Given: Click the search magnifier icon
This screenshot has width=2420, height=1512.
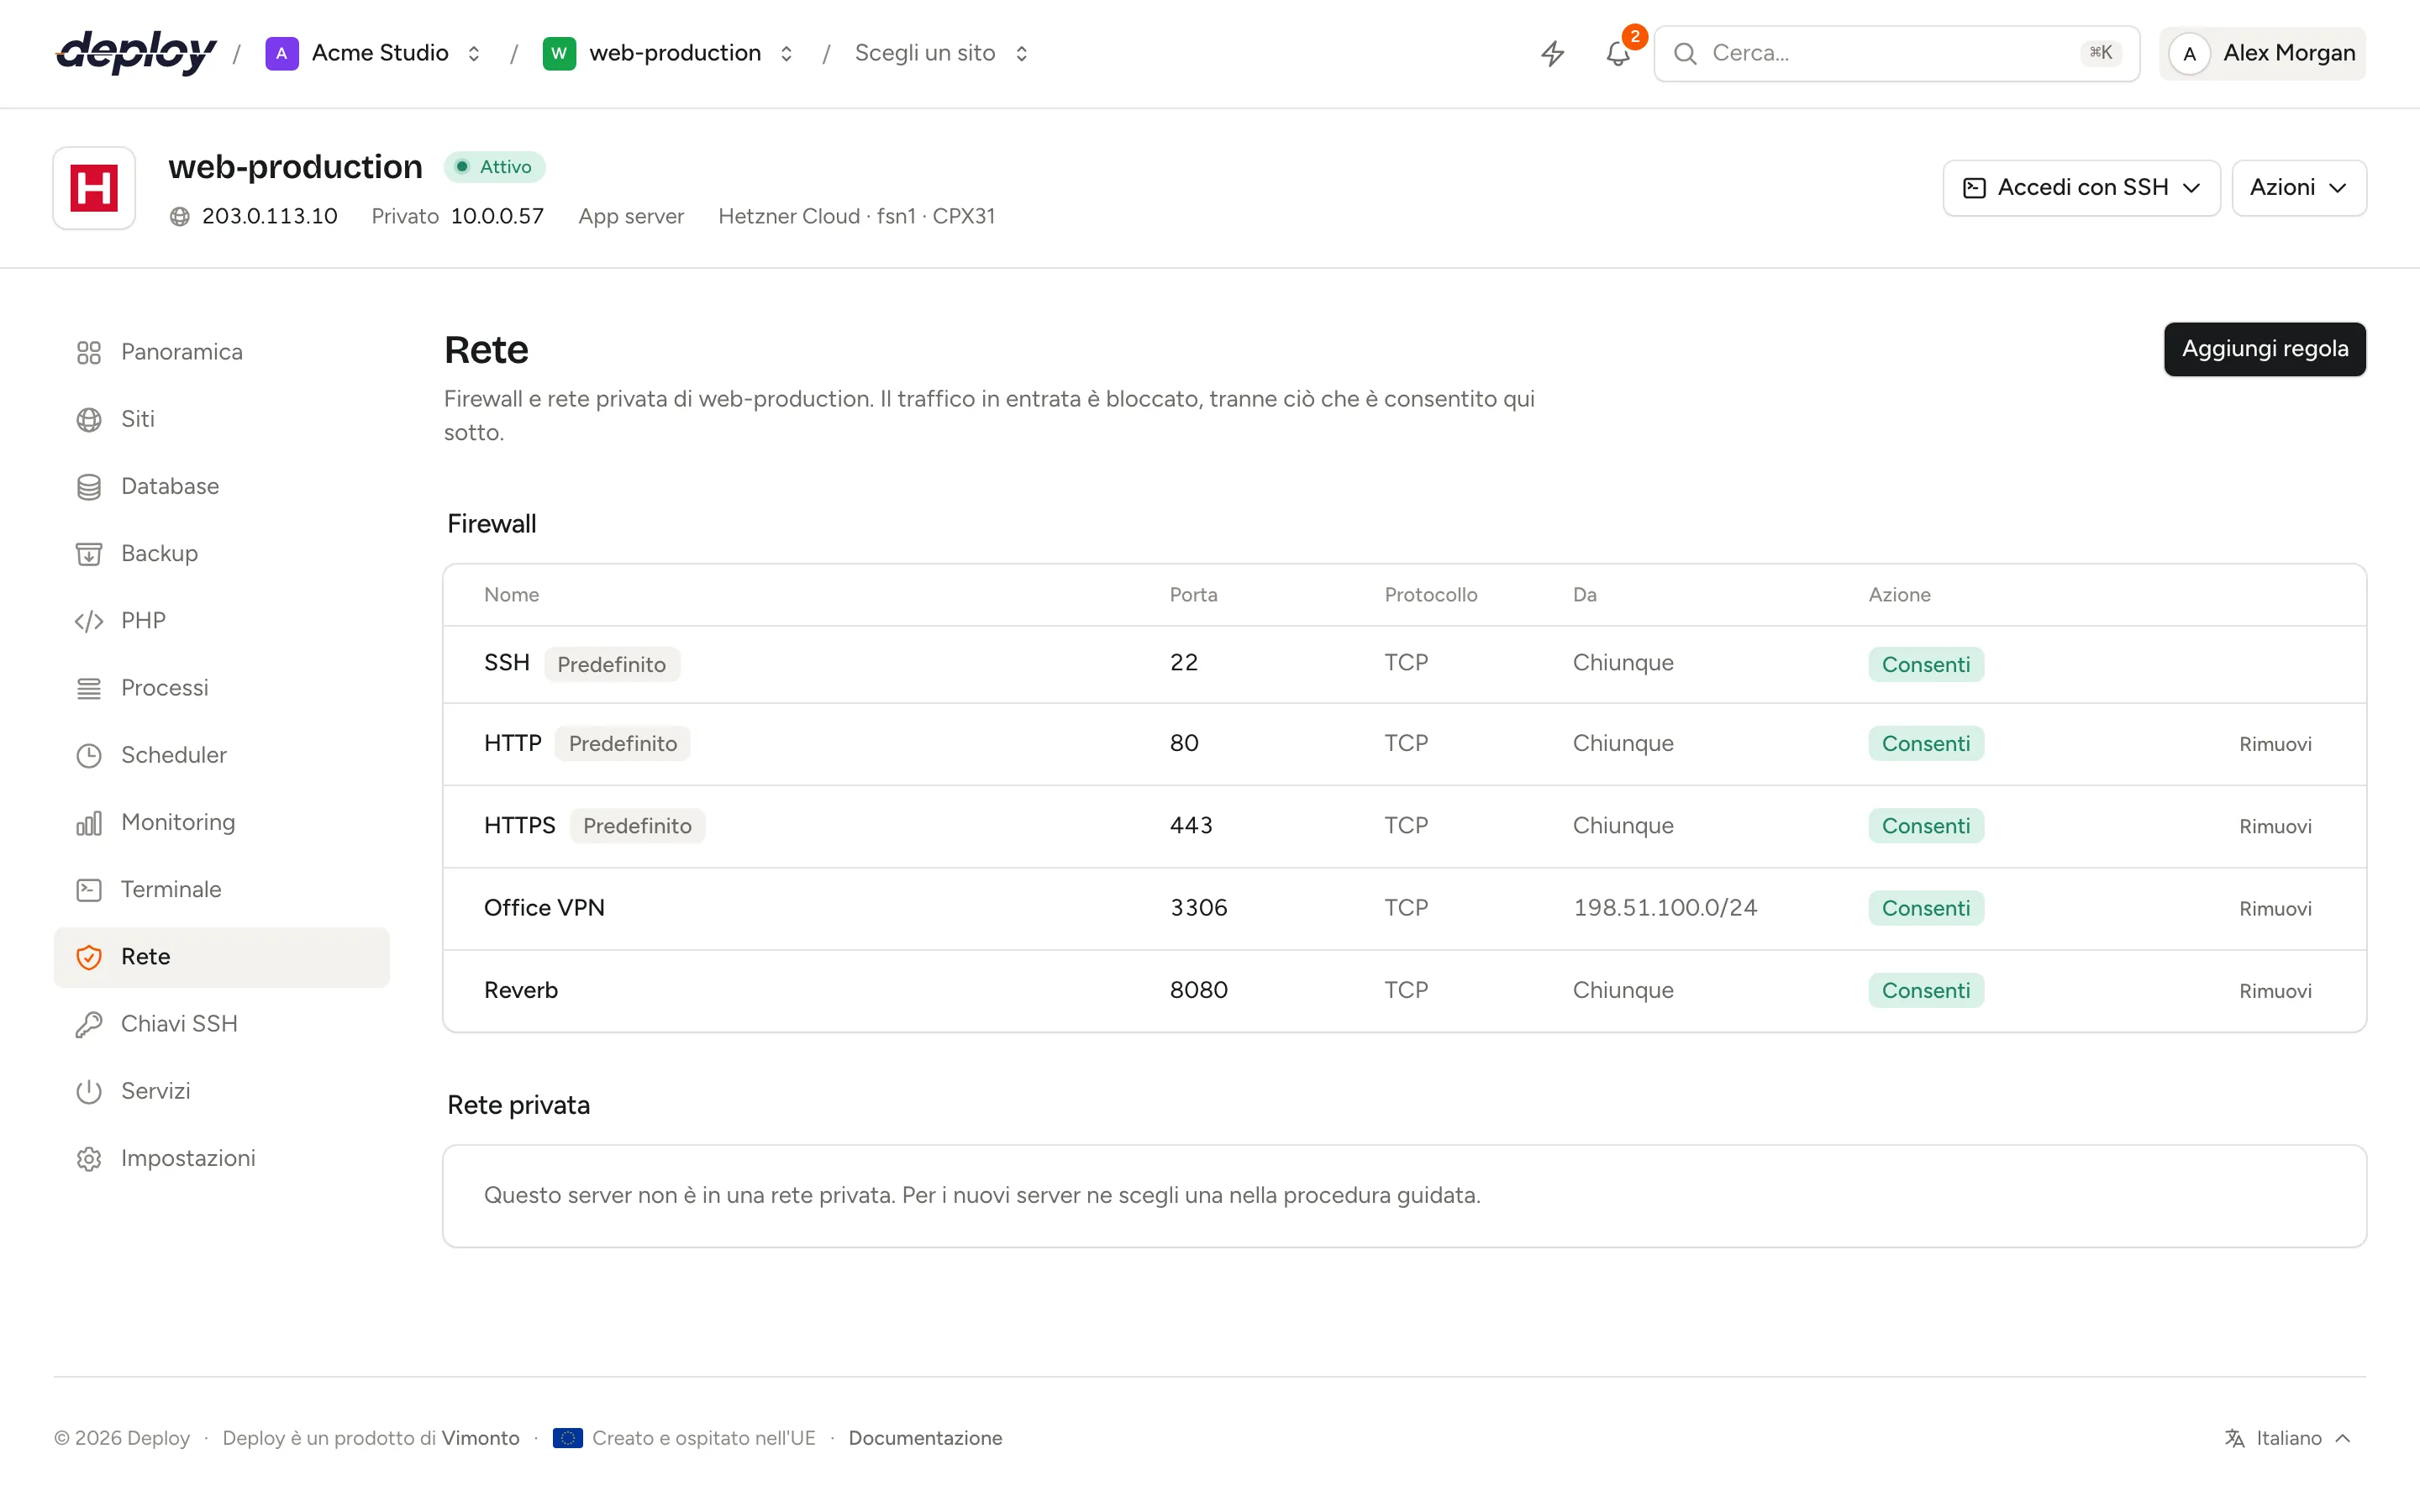Looking at the screenshot, I should coord(1685,53).
